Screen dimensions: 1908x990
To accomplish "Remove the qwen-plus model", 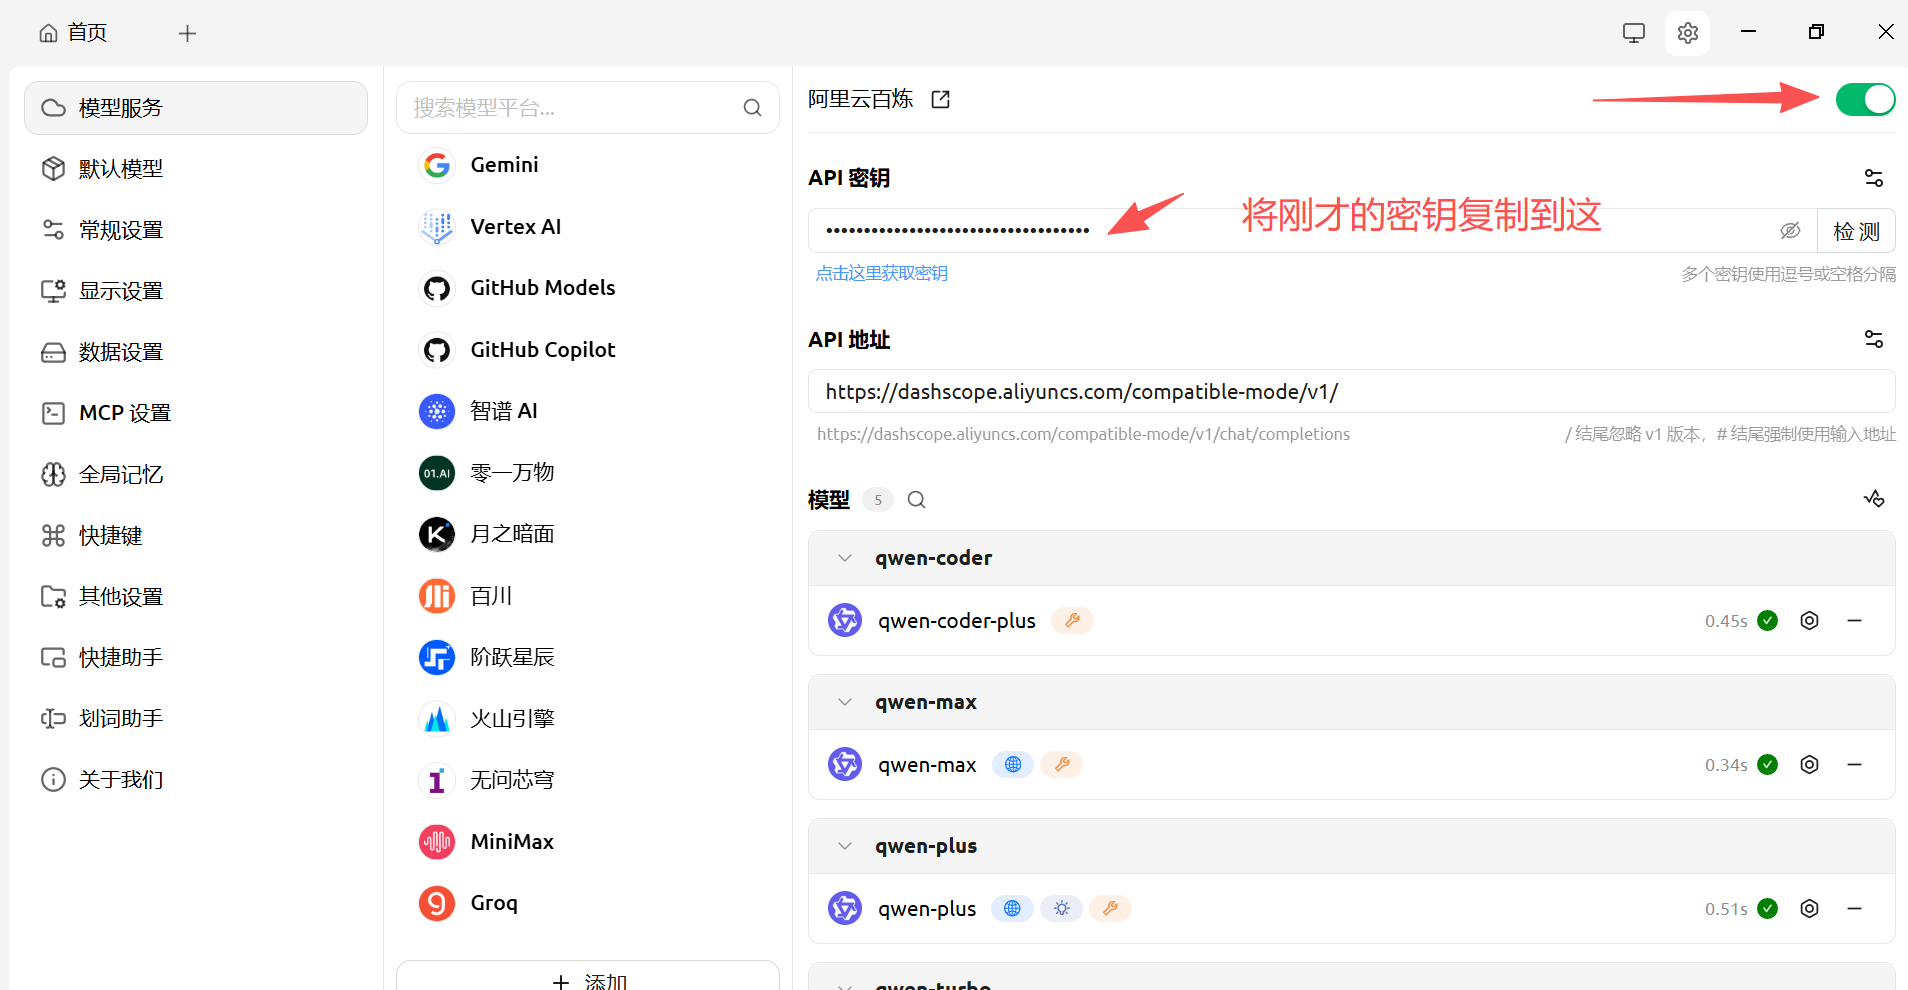I will coord(1854,909).
